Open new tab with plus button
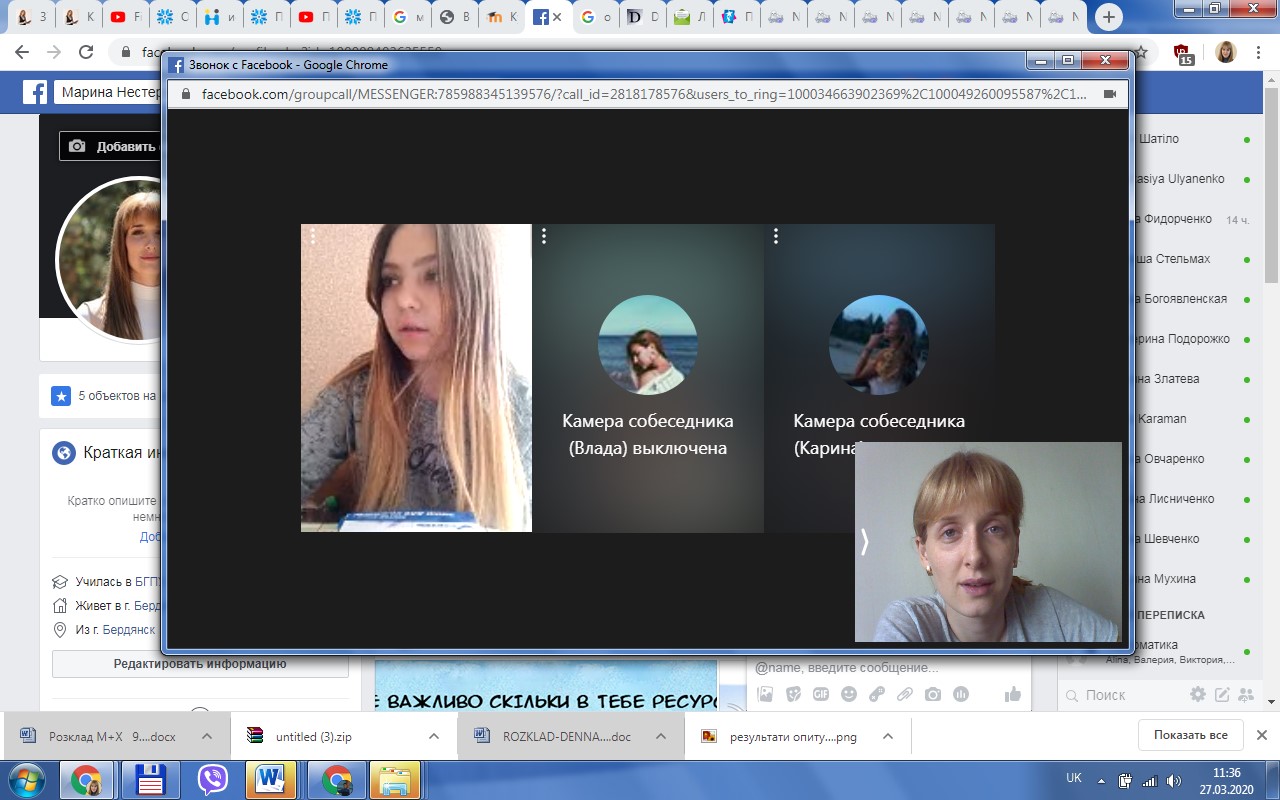The width and height of the screenshot is (1280, 800). click(x=1108, y=17)
